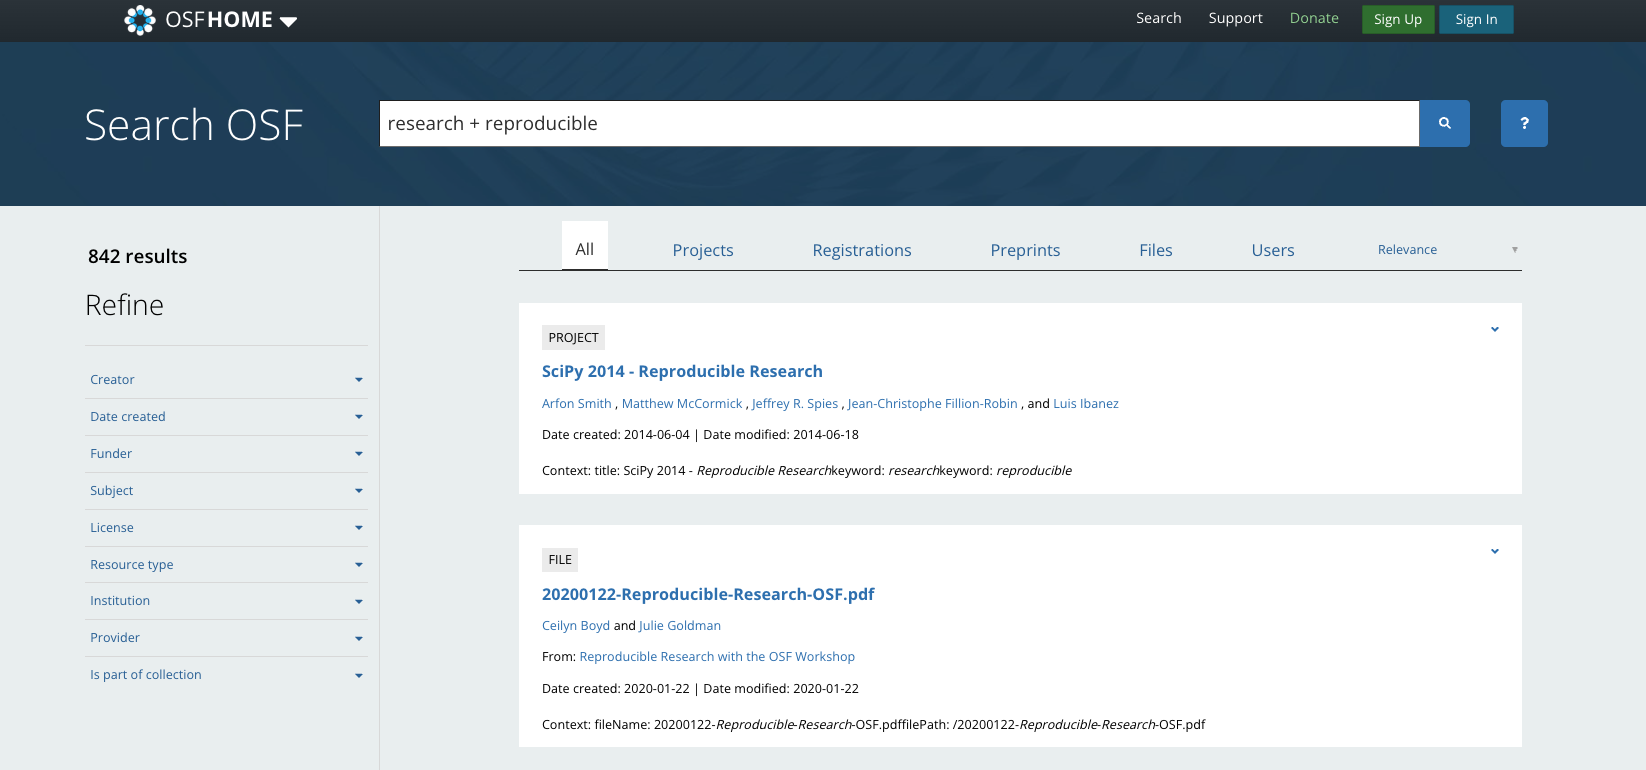The width and height of the screenshot is (1646, 770).
Task: Click the 842 results count
Action: tap(138, 256)
